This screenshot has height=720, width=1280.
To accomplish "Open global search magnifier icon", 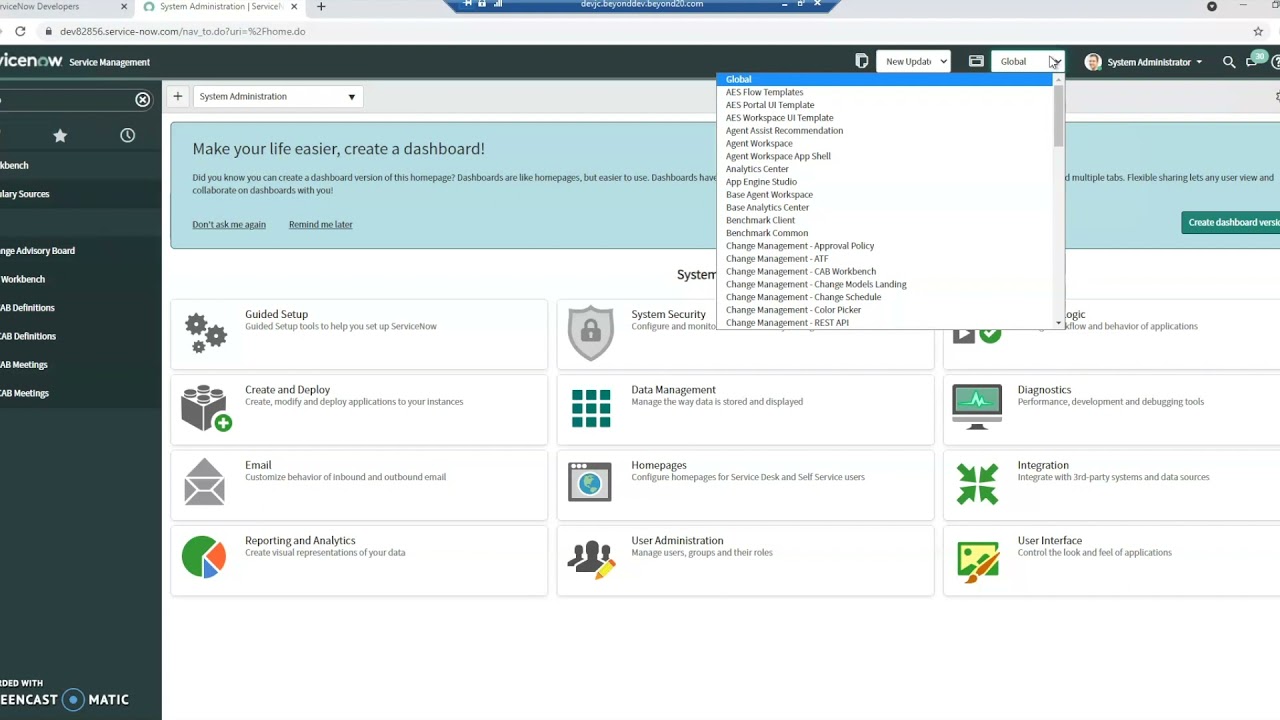I will pos(1229,62).
